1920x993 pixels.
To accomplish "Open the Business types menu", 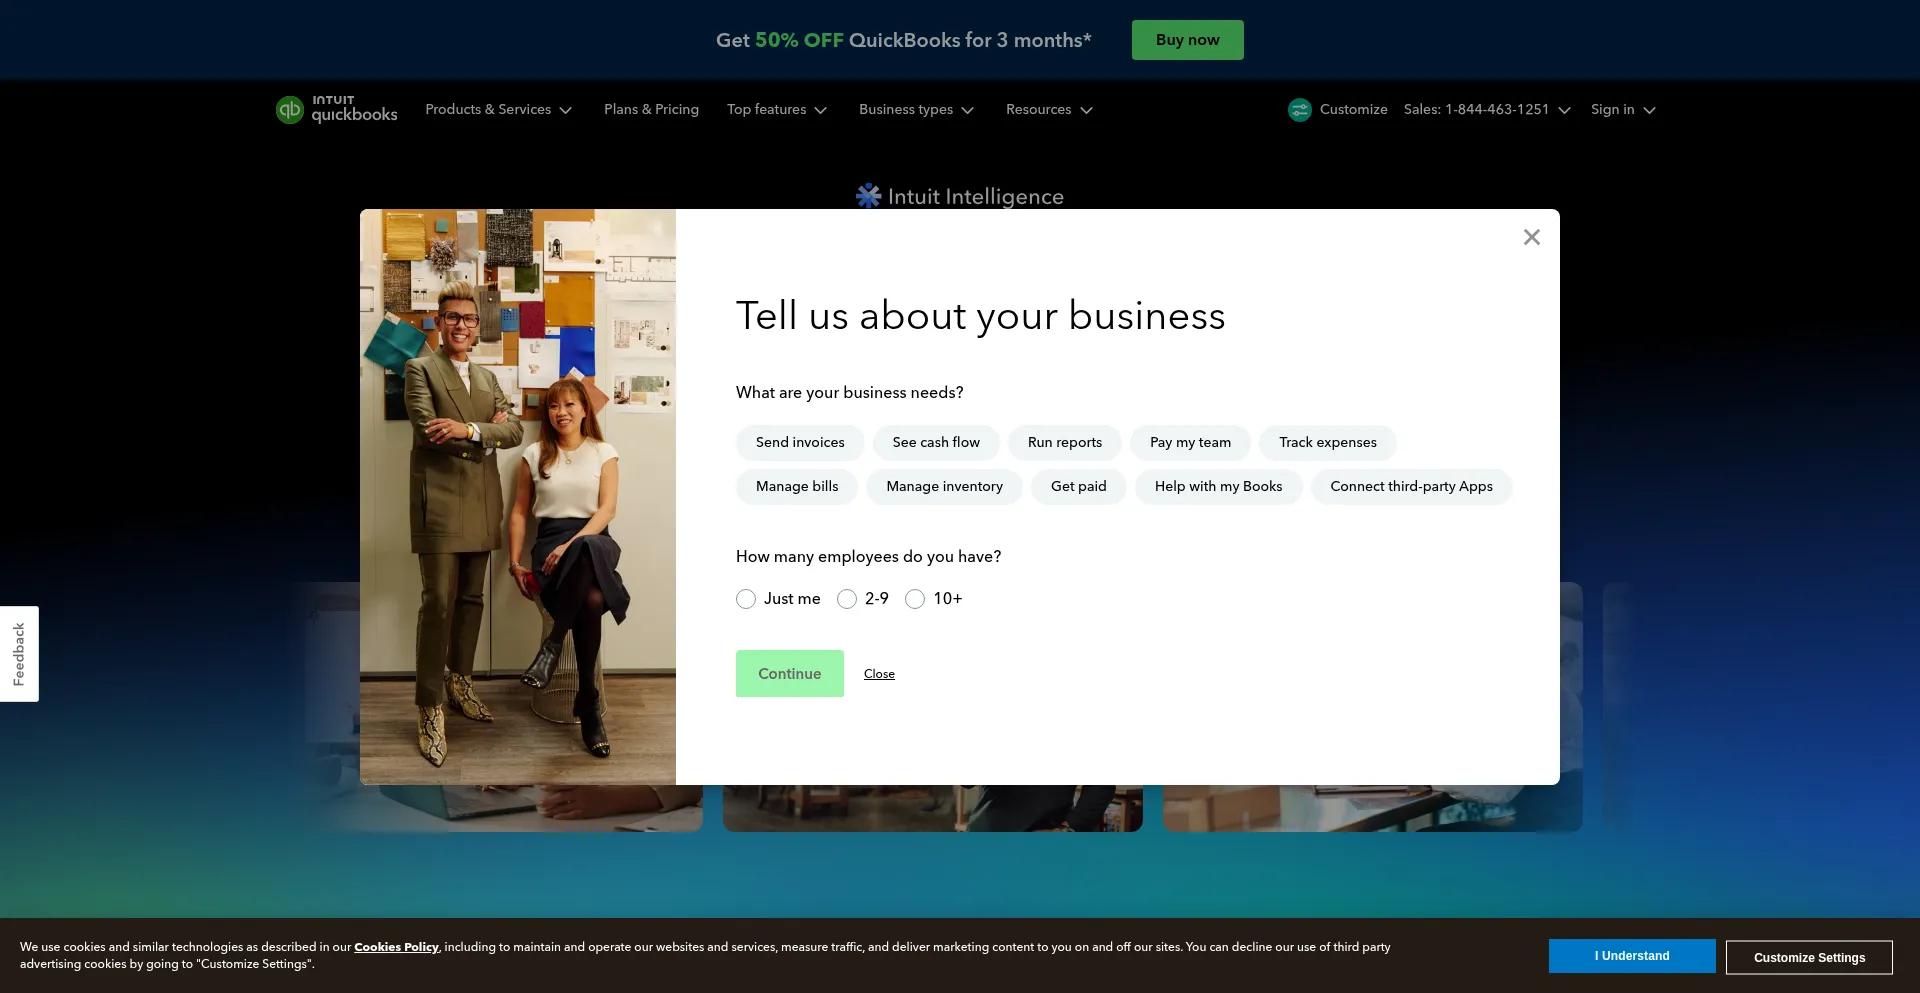I will pyautogui.click(x=916, y=110).
